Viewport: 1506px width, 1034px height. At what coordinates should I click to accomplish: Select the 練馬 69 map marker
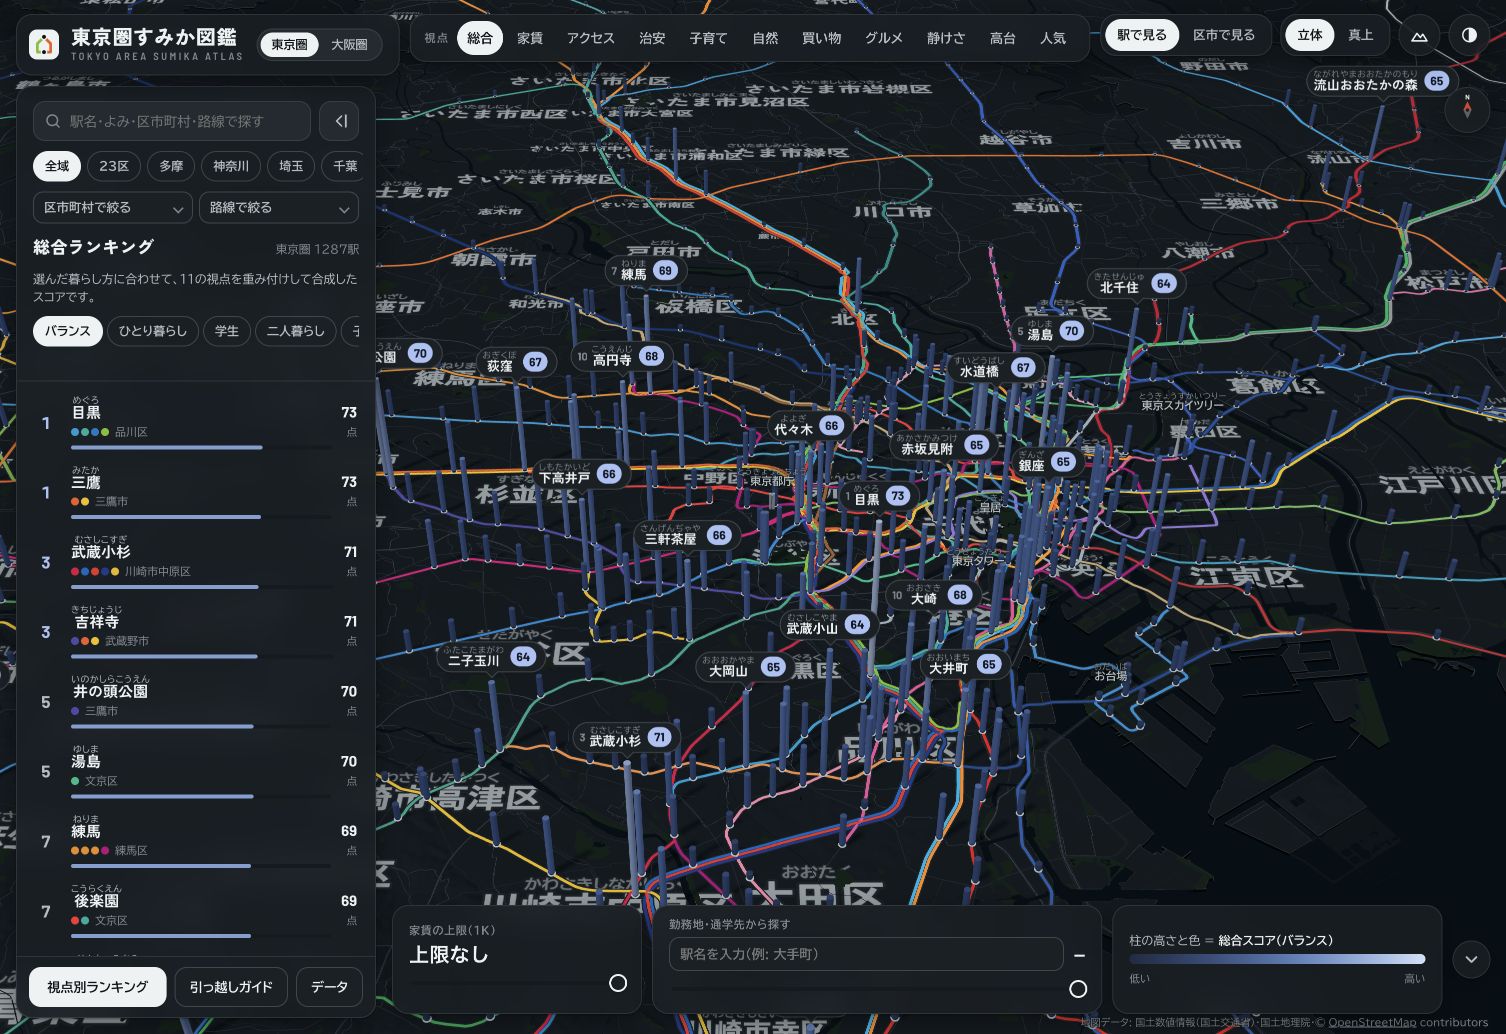(x=646, y=271)
